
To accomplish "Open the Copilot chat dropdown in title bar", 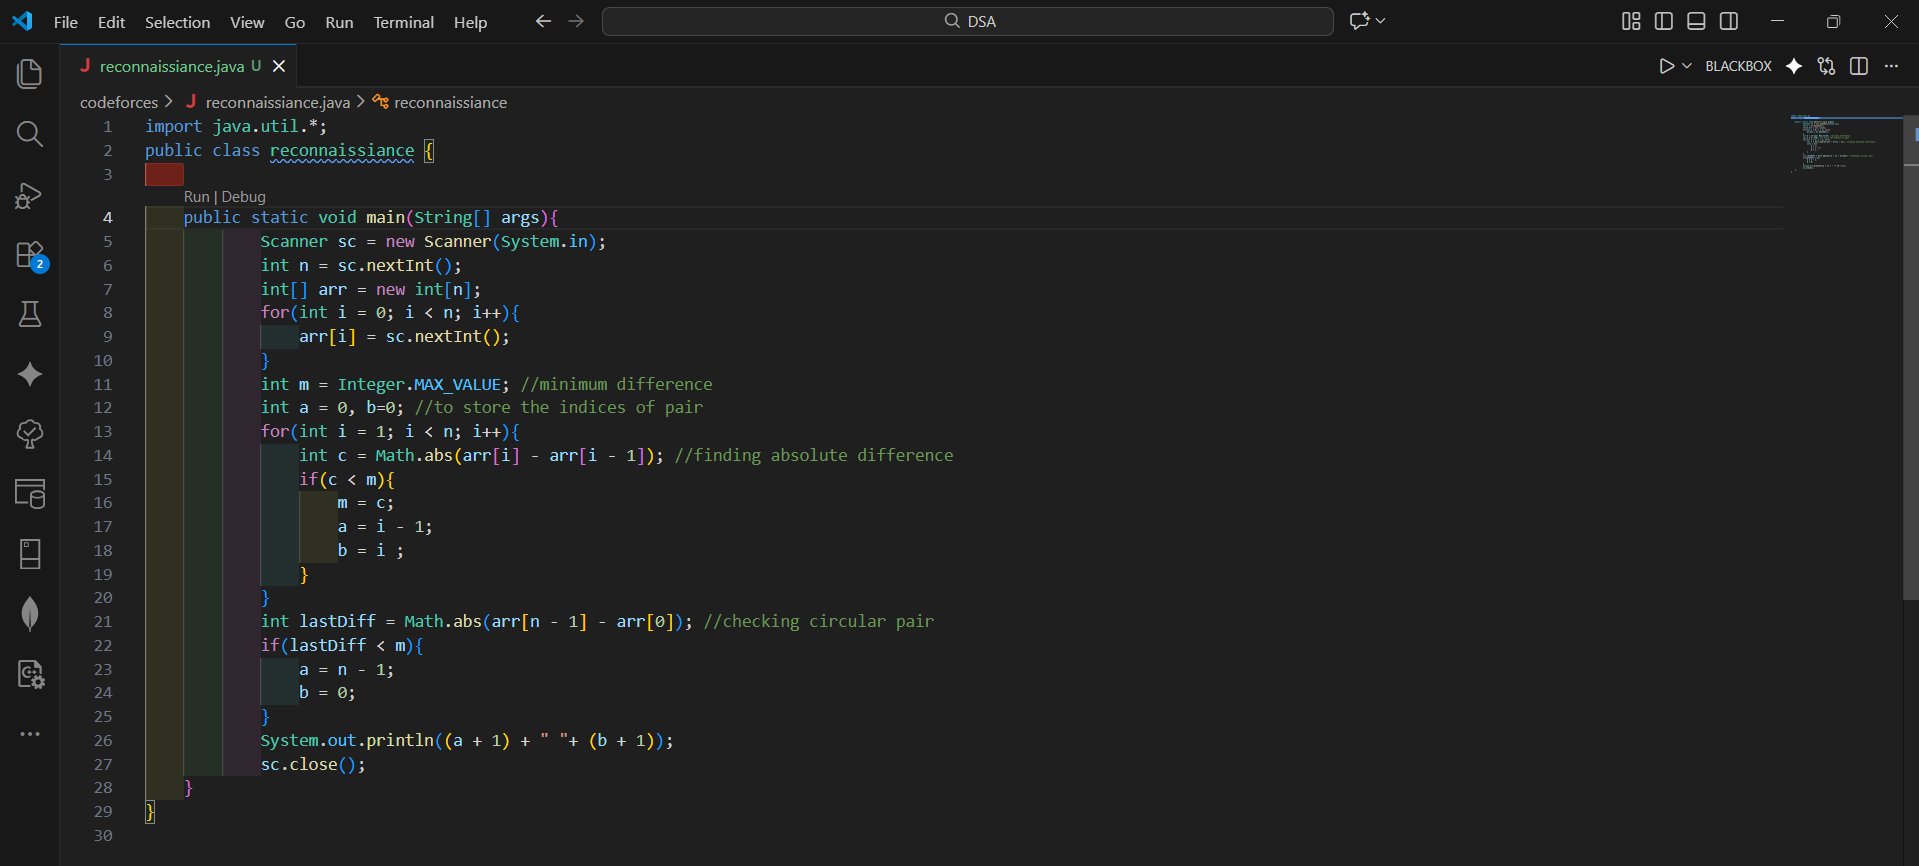I will [x=1381, y=21].
